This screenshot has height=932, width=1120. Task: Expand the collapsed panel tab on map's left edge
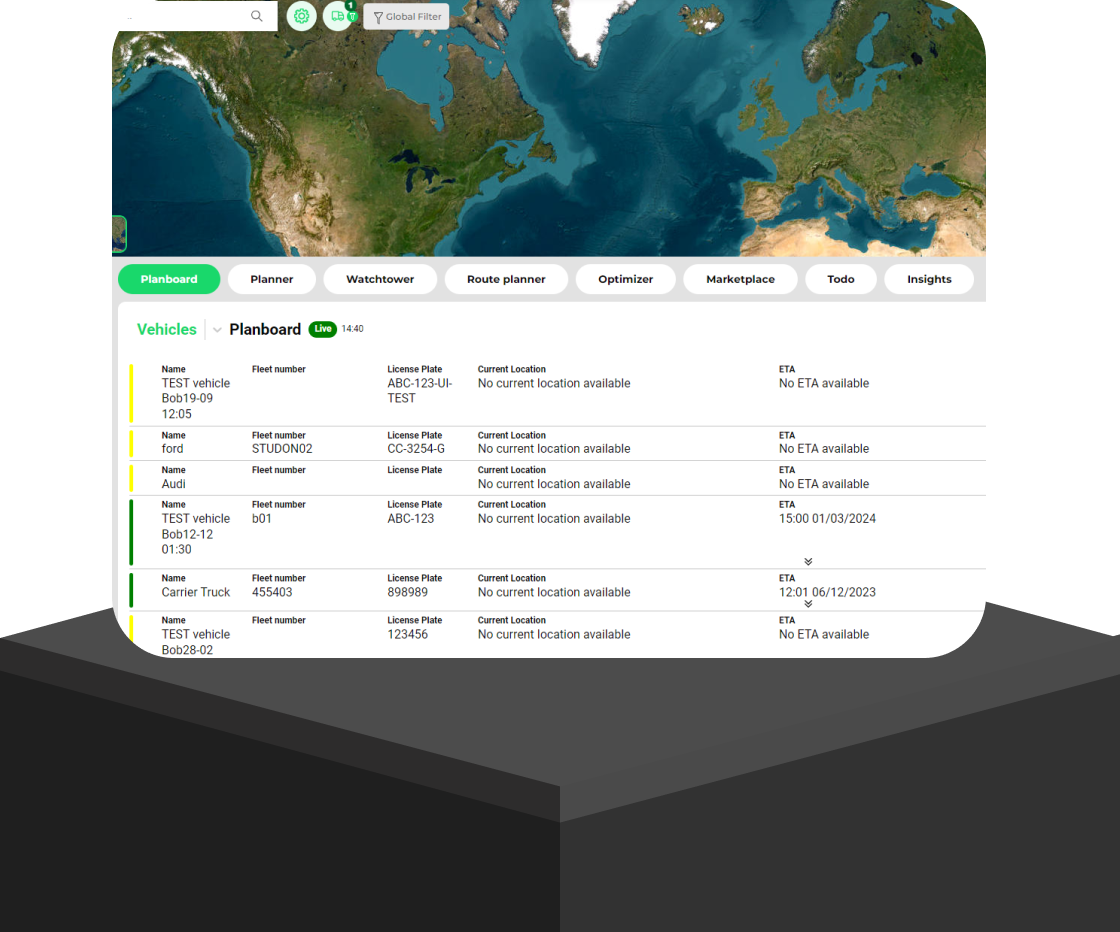tap(118, 233)
